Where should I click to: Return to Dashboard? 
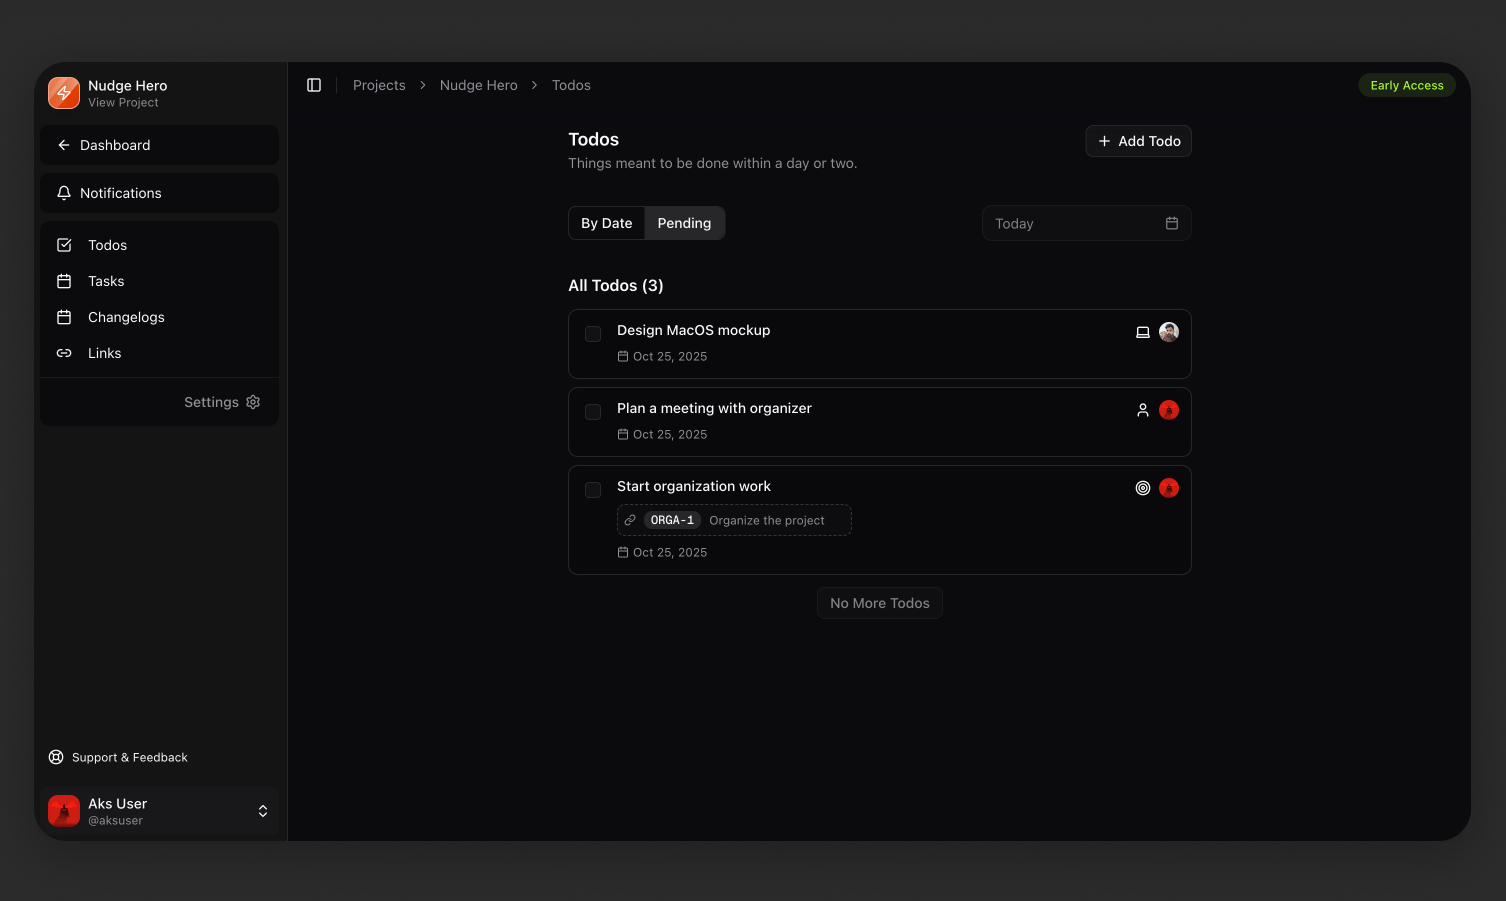click(160, 145)
